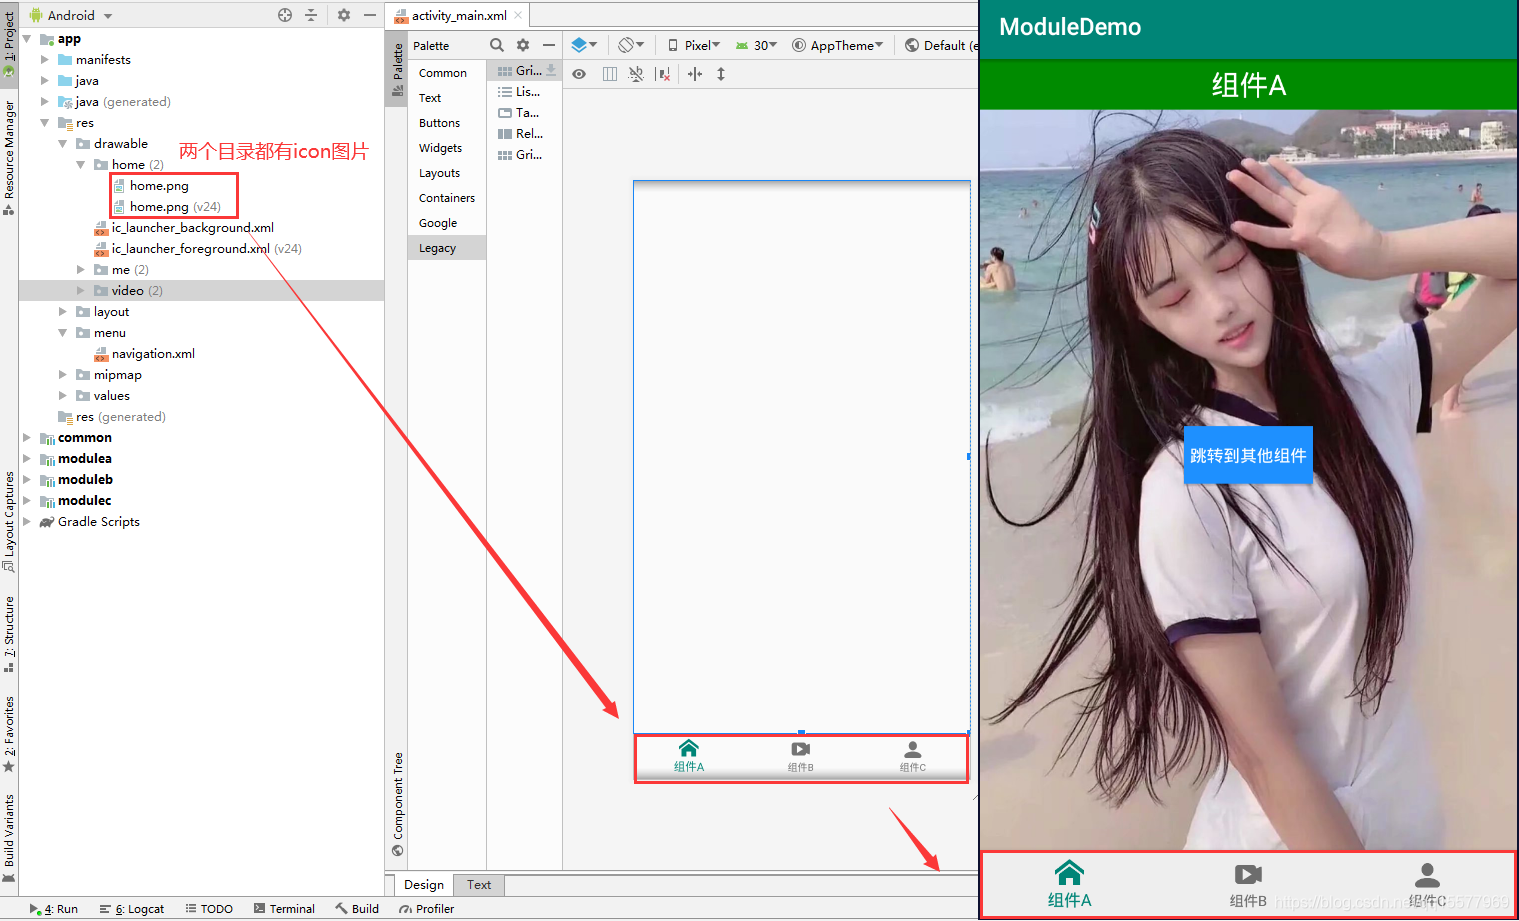Toggle view options with the eye icon

click(x=579, y=73)
